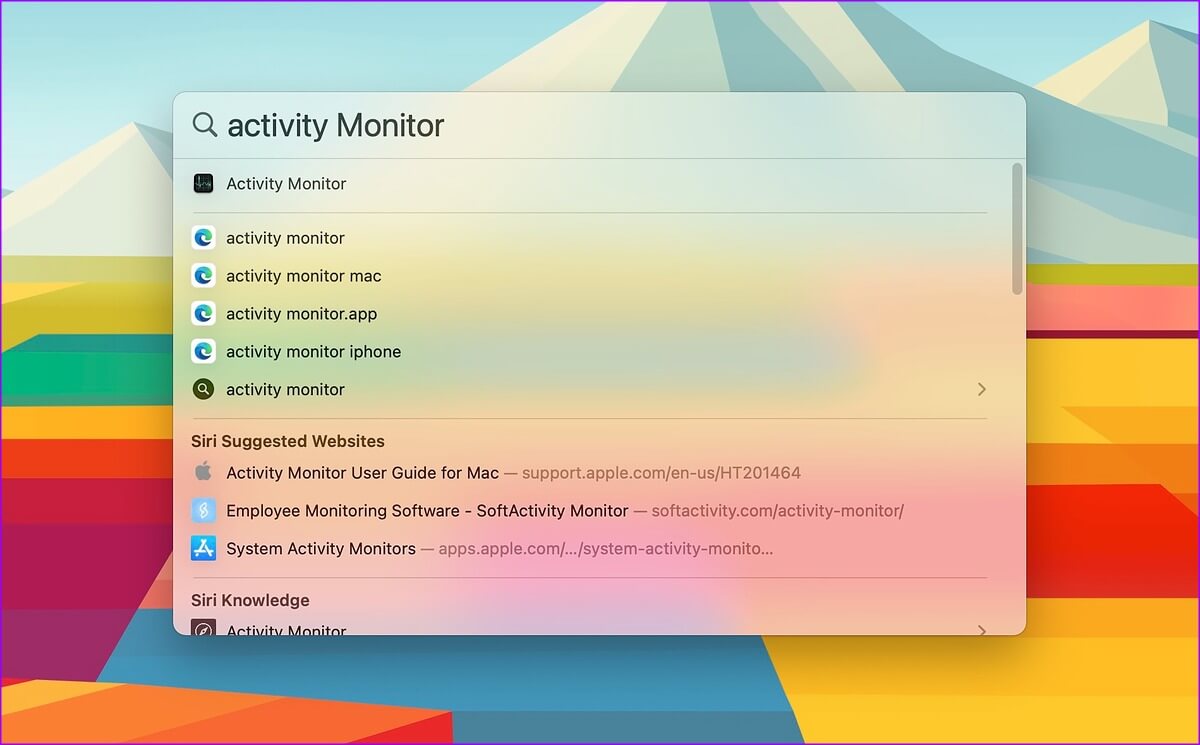The height and width of the screenshot is (745, 1200).
Task: Click the App Store icon for System Activity Monitors
Action: pyautogui.click(x=204, y=548)
